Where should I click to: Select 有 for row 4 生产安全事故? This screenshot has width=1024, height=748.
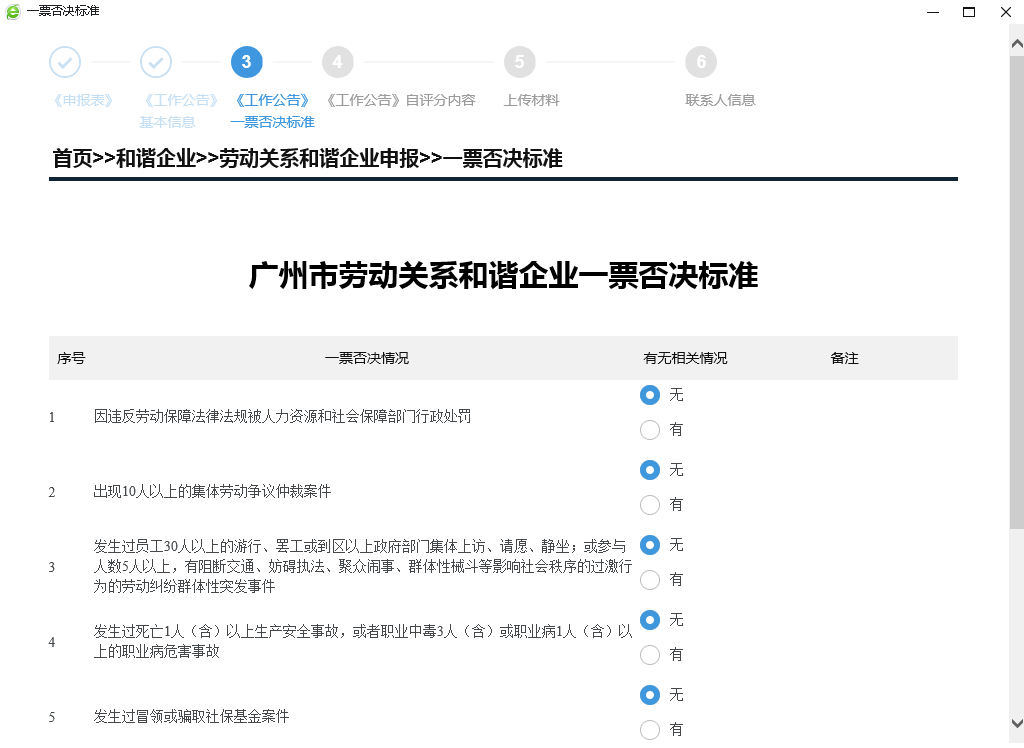pos(650,655)
